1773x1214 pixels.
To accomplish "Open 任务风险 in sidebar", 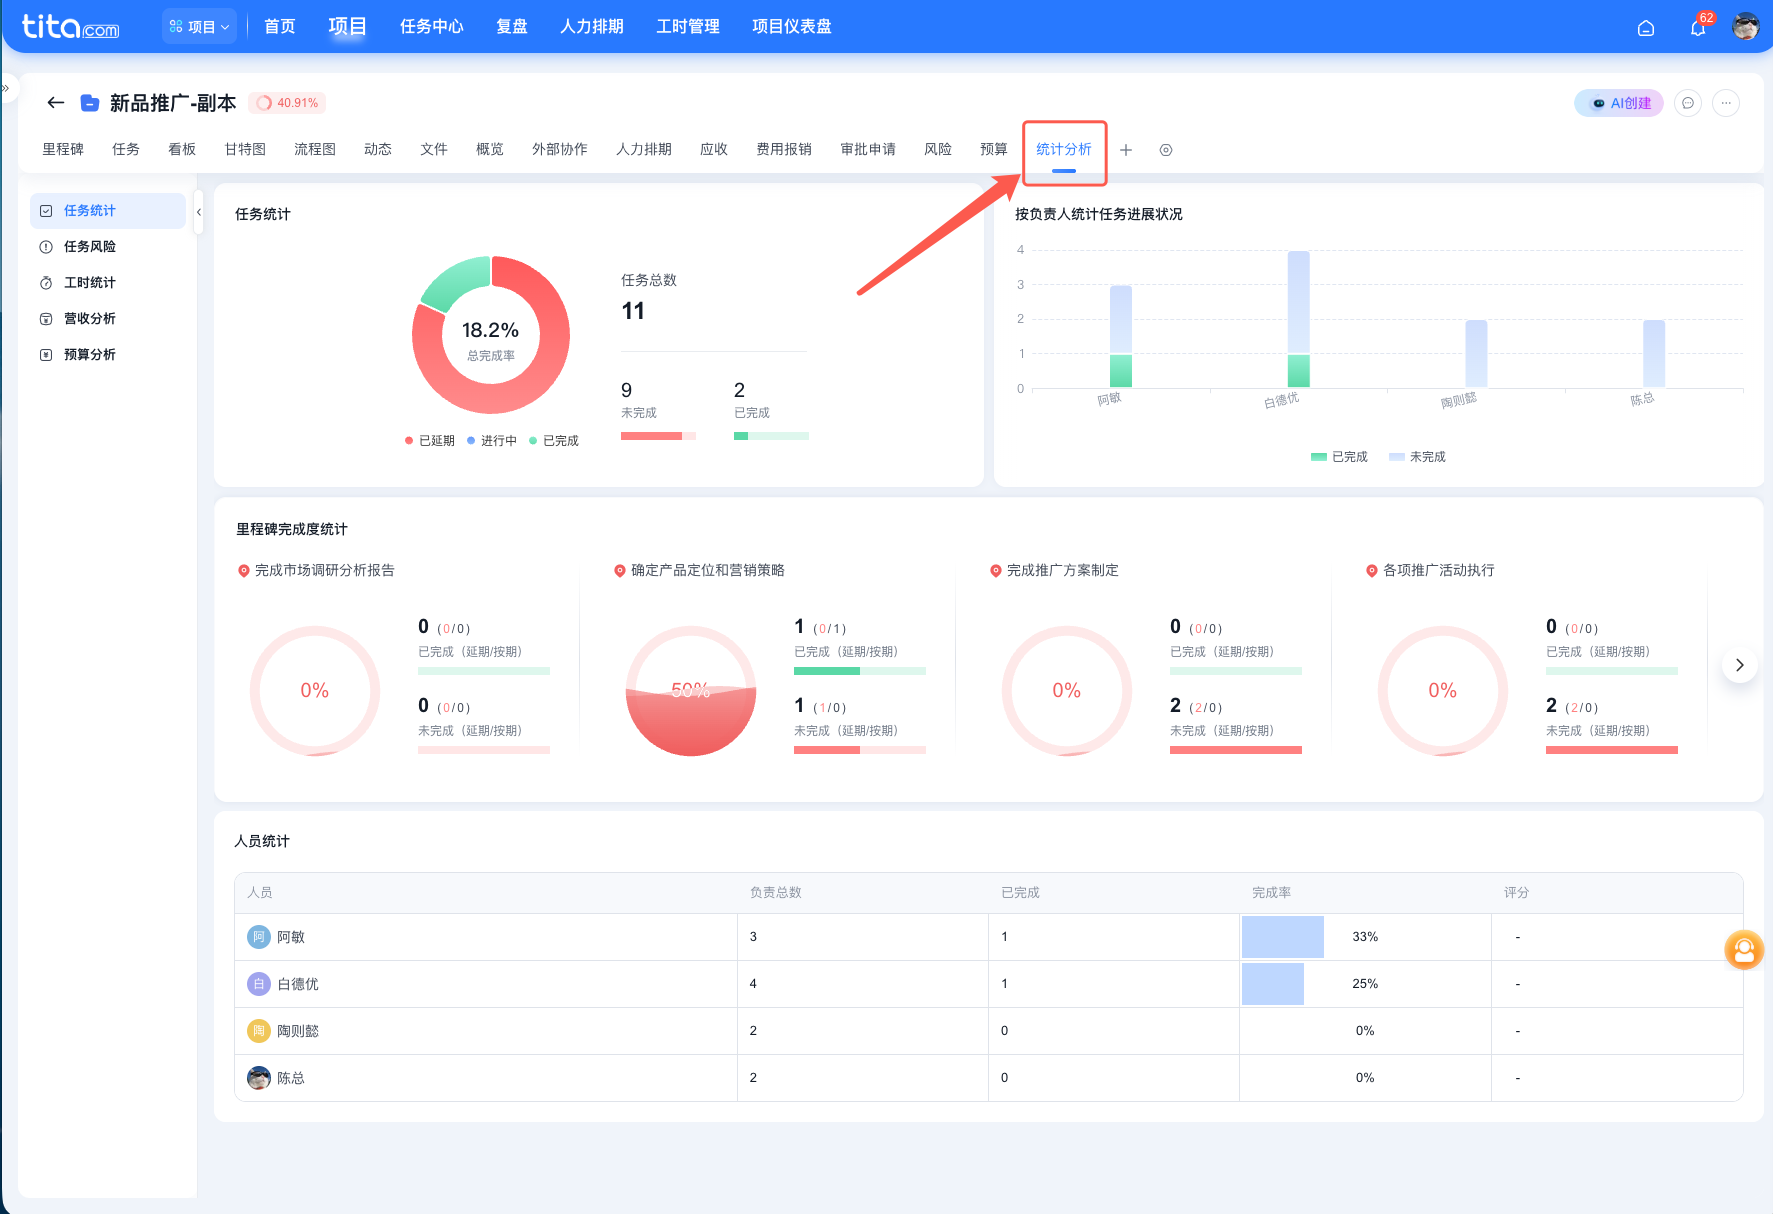I will pos(108,247).
